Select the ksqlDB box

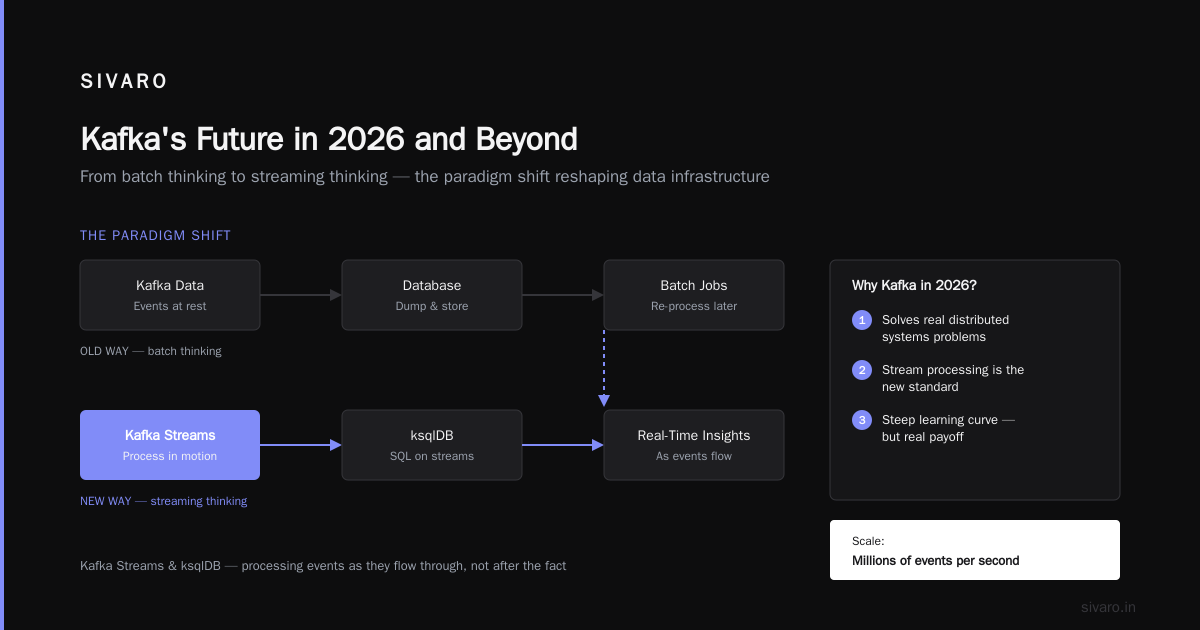tap(432, 445)
